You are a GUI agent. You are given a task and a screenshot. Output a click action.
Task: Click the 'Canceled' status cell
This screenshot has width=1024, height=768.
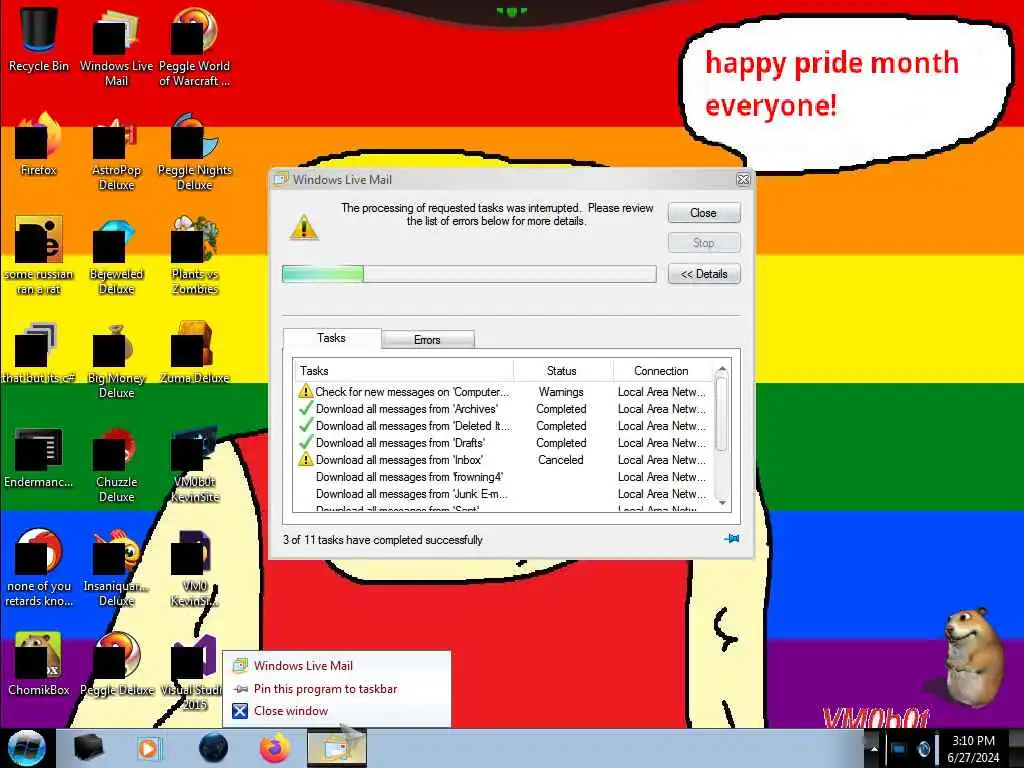coord(561,460)
